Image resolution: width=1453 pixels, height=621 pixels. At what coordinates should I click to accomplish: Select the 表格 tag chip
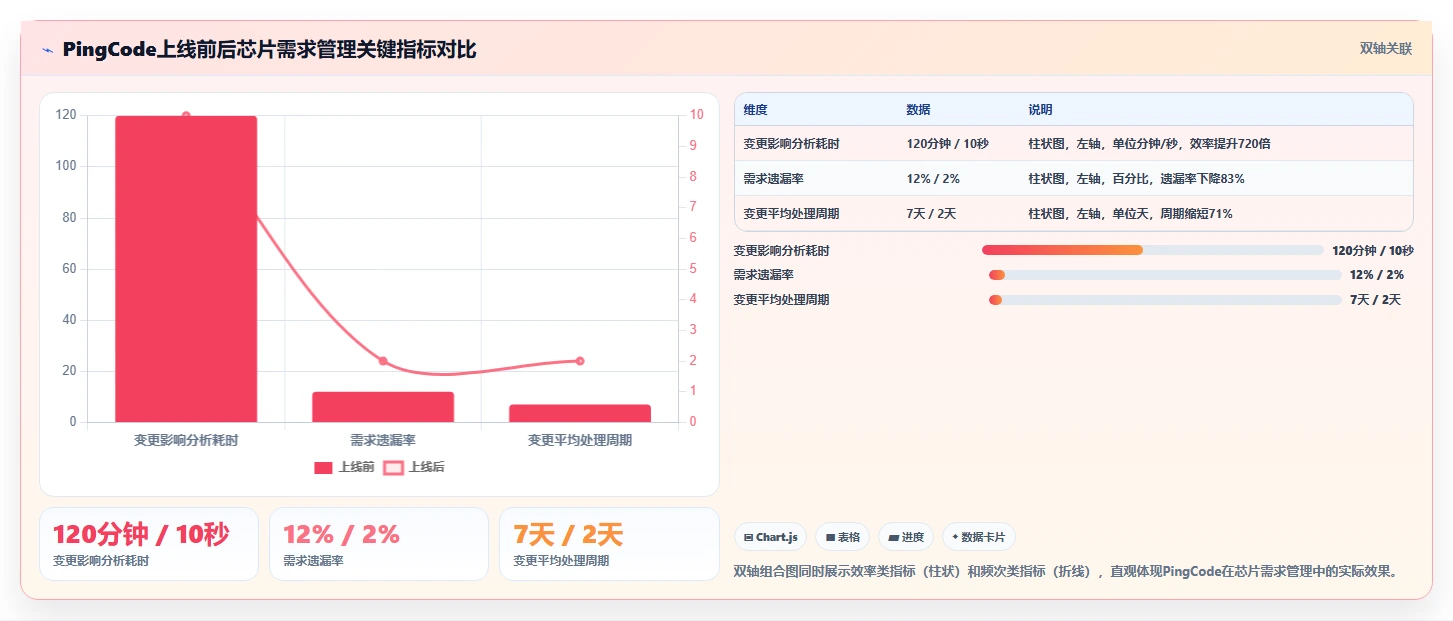(x=842, y=537)
